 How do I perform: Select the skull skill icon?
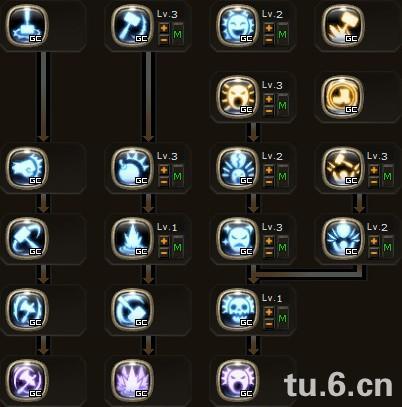238,309
